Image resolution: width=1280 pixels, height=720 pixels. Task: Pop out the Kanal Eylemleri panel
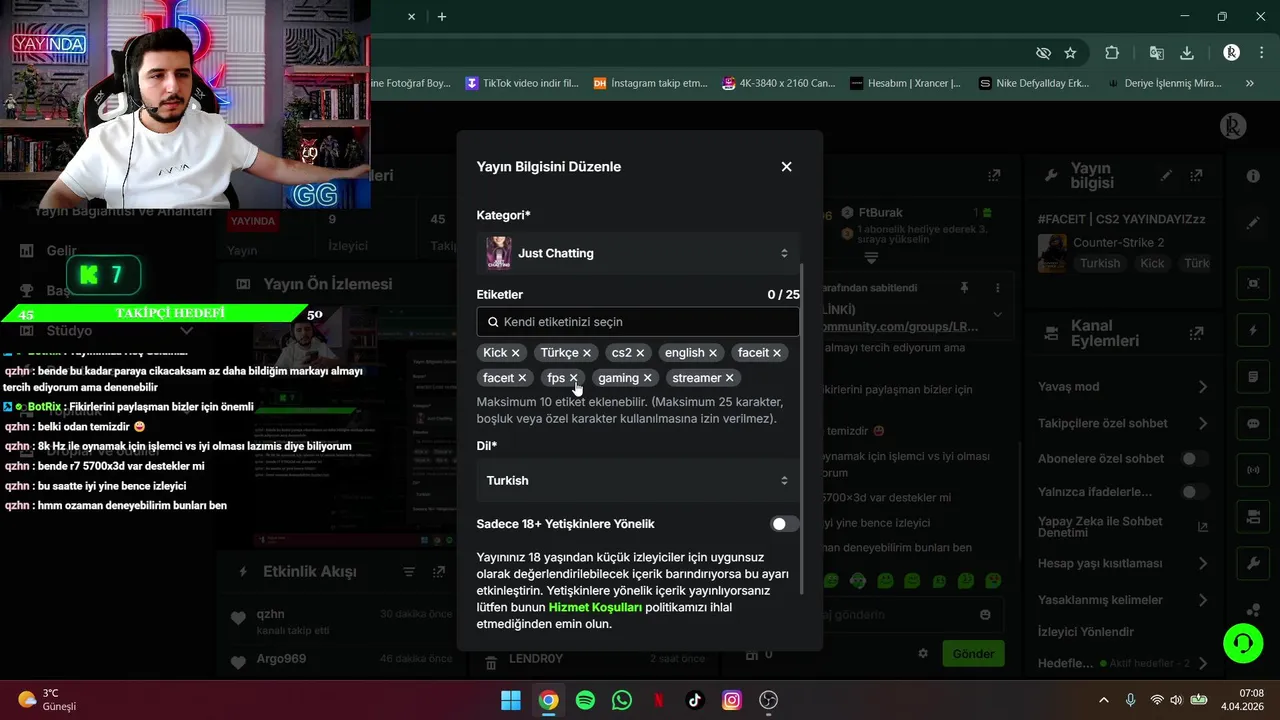1196,333
